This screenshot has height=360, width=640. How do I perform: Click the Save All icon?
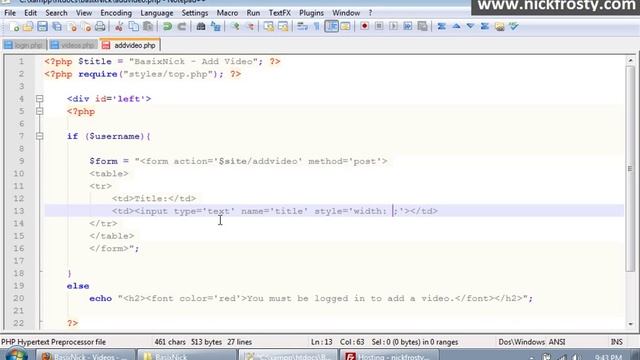pos(57,27)
